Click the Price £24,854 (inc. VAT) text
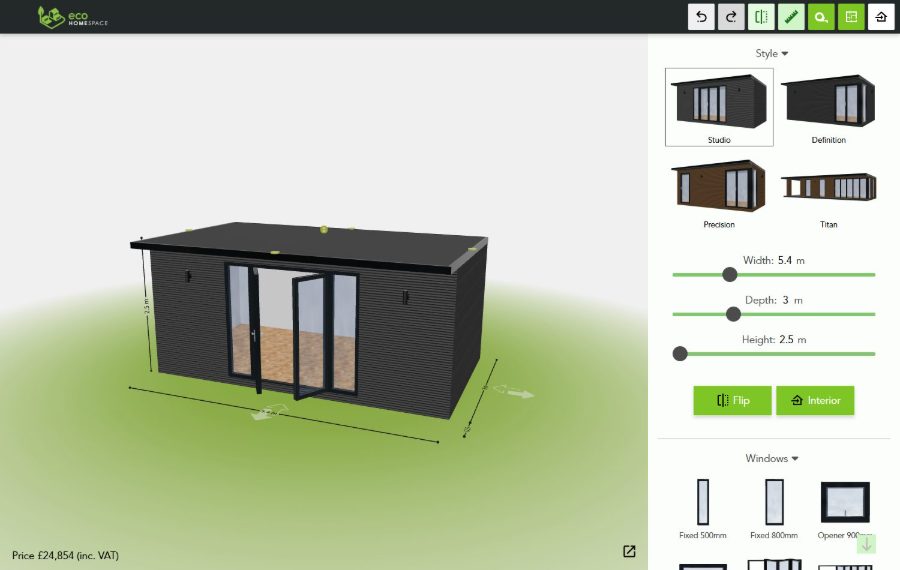This screenshot has height=570, width=900. pos(65,555)
